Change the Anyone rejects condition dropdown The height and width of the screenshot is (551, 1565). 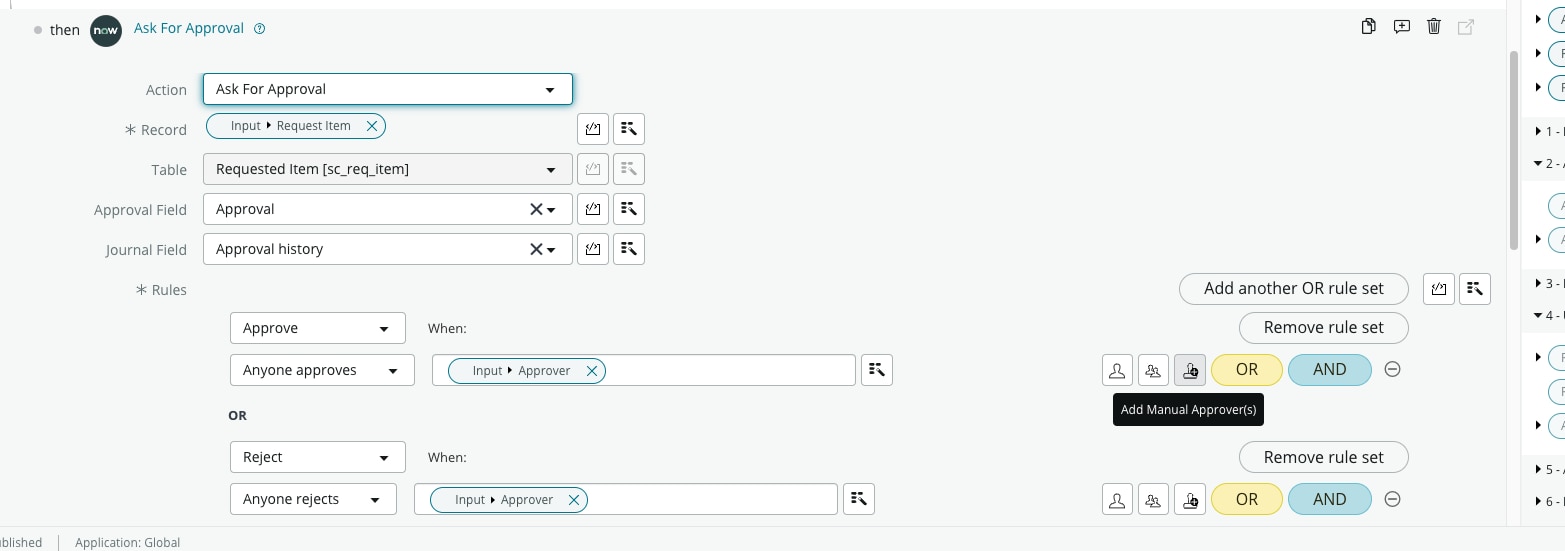(313, 499)
